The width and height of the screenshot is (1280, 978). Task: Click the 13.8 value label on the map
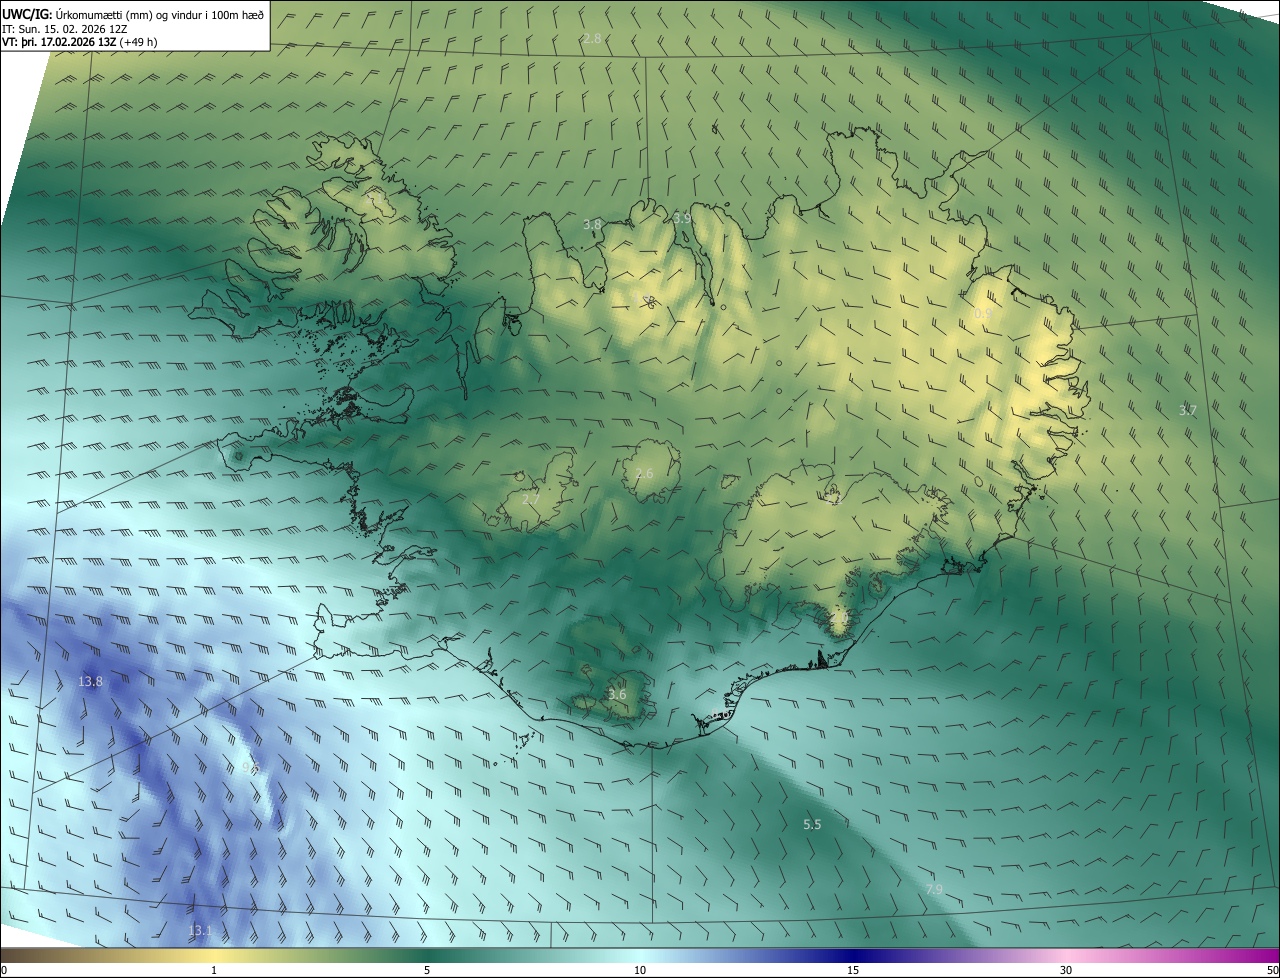(90, 682)
